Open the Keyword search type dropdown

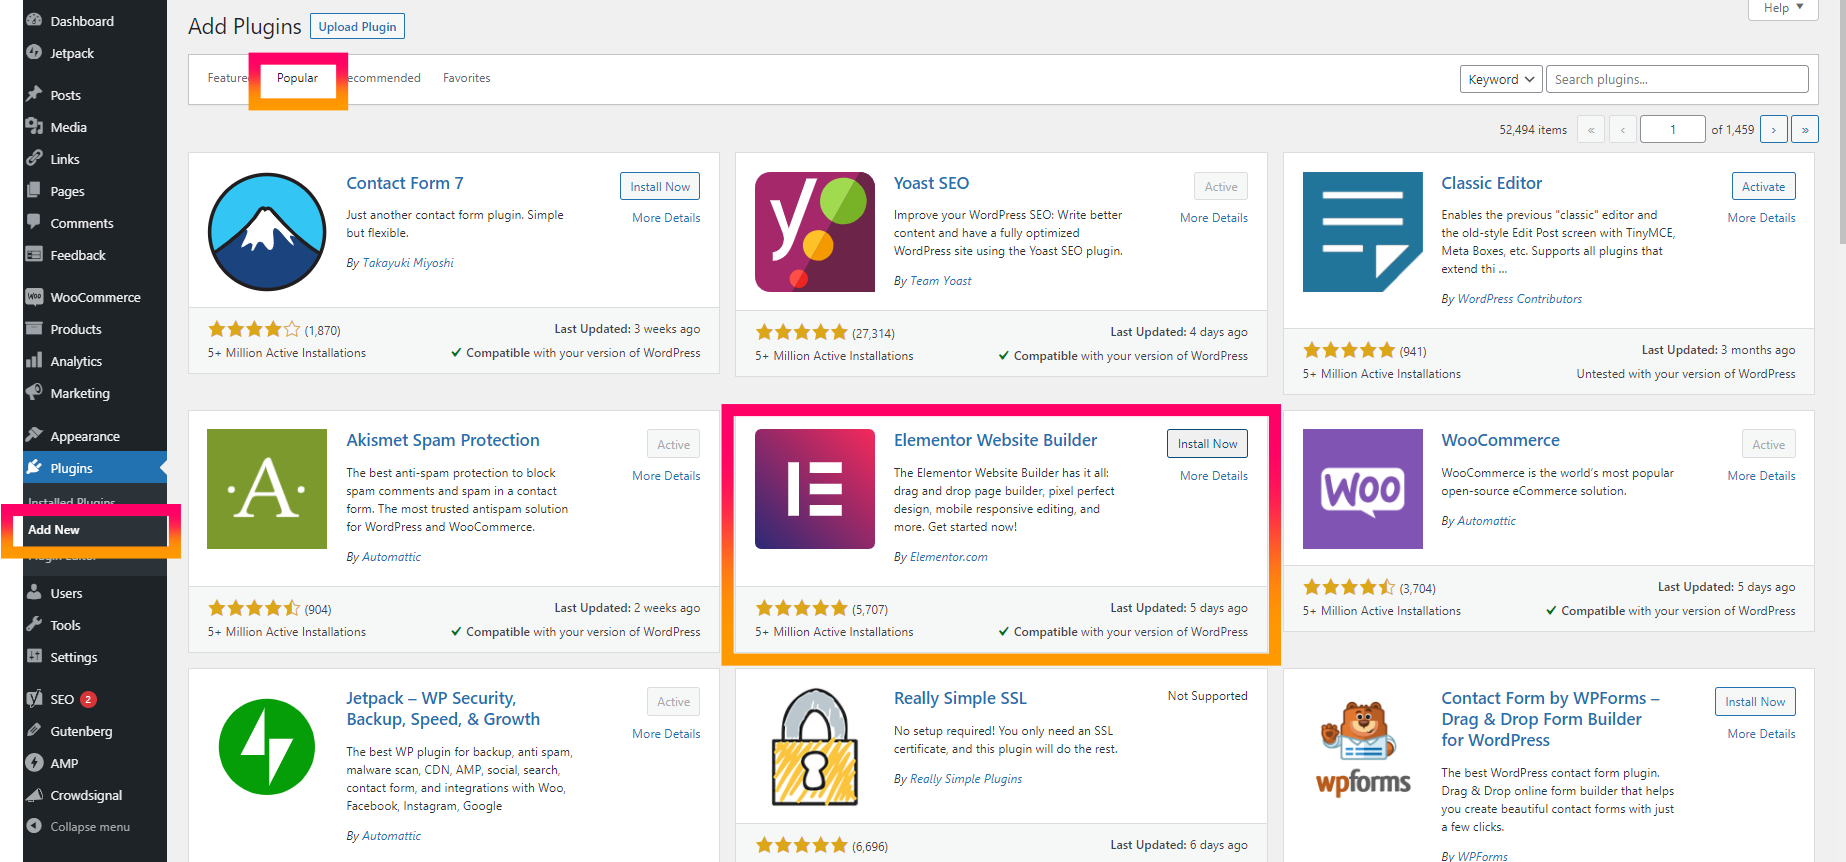point(1501,79)
